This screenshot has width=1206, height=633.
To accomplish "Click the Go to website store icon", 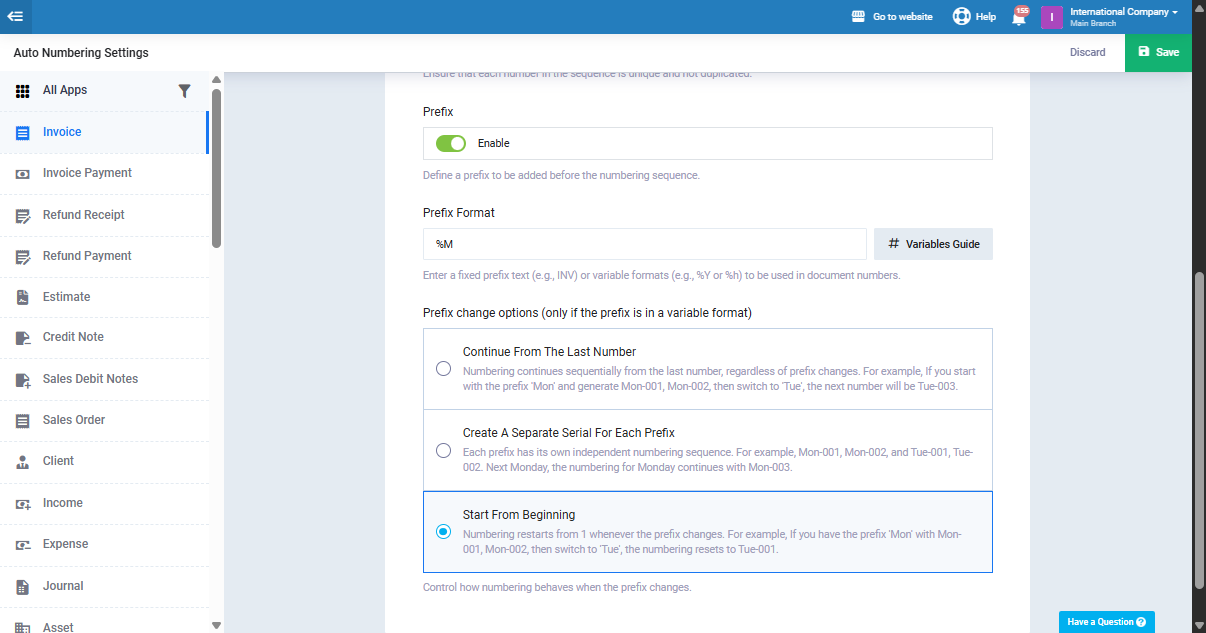I will click(x=858, y=17).
